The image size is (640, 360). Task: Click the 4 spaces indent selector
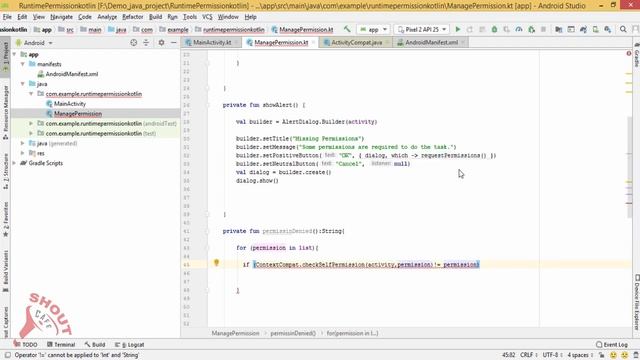point(580,355)
